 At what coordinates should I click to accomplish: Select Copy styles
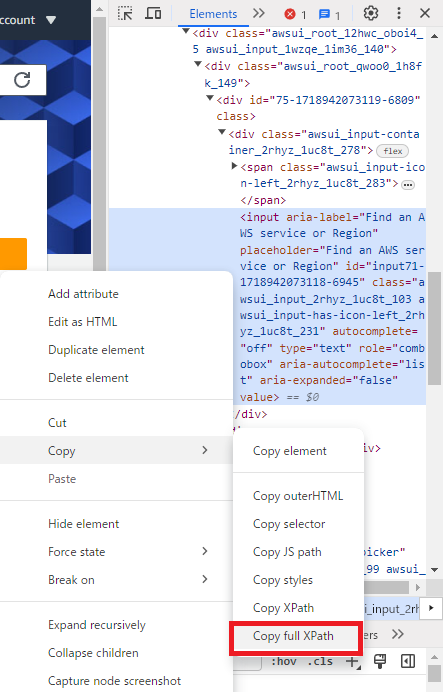coord(283,580)
